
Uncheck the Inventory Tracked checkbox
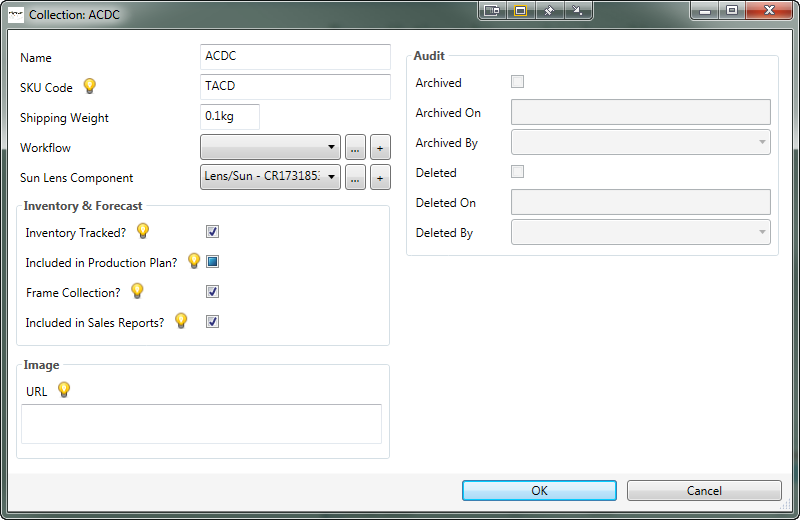coord(212,232)
